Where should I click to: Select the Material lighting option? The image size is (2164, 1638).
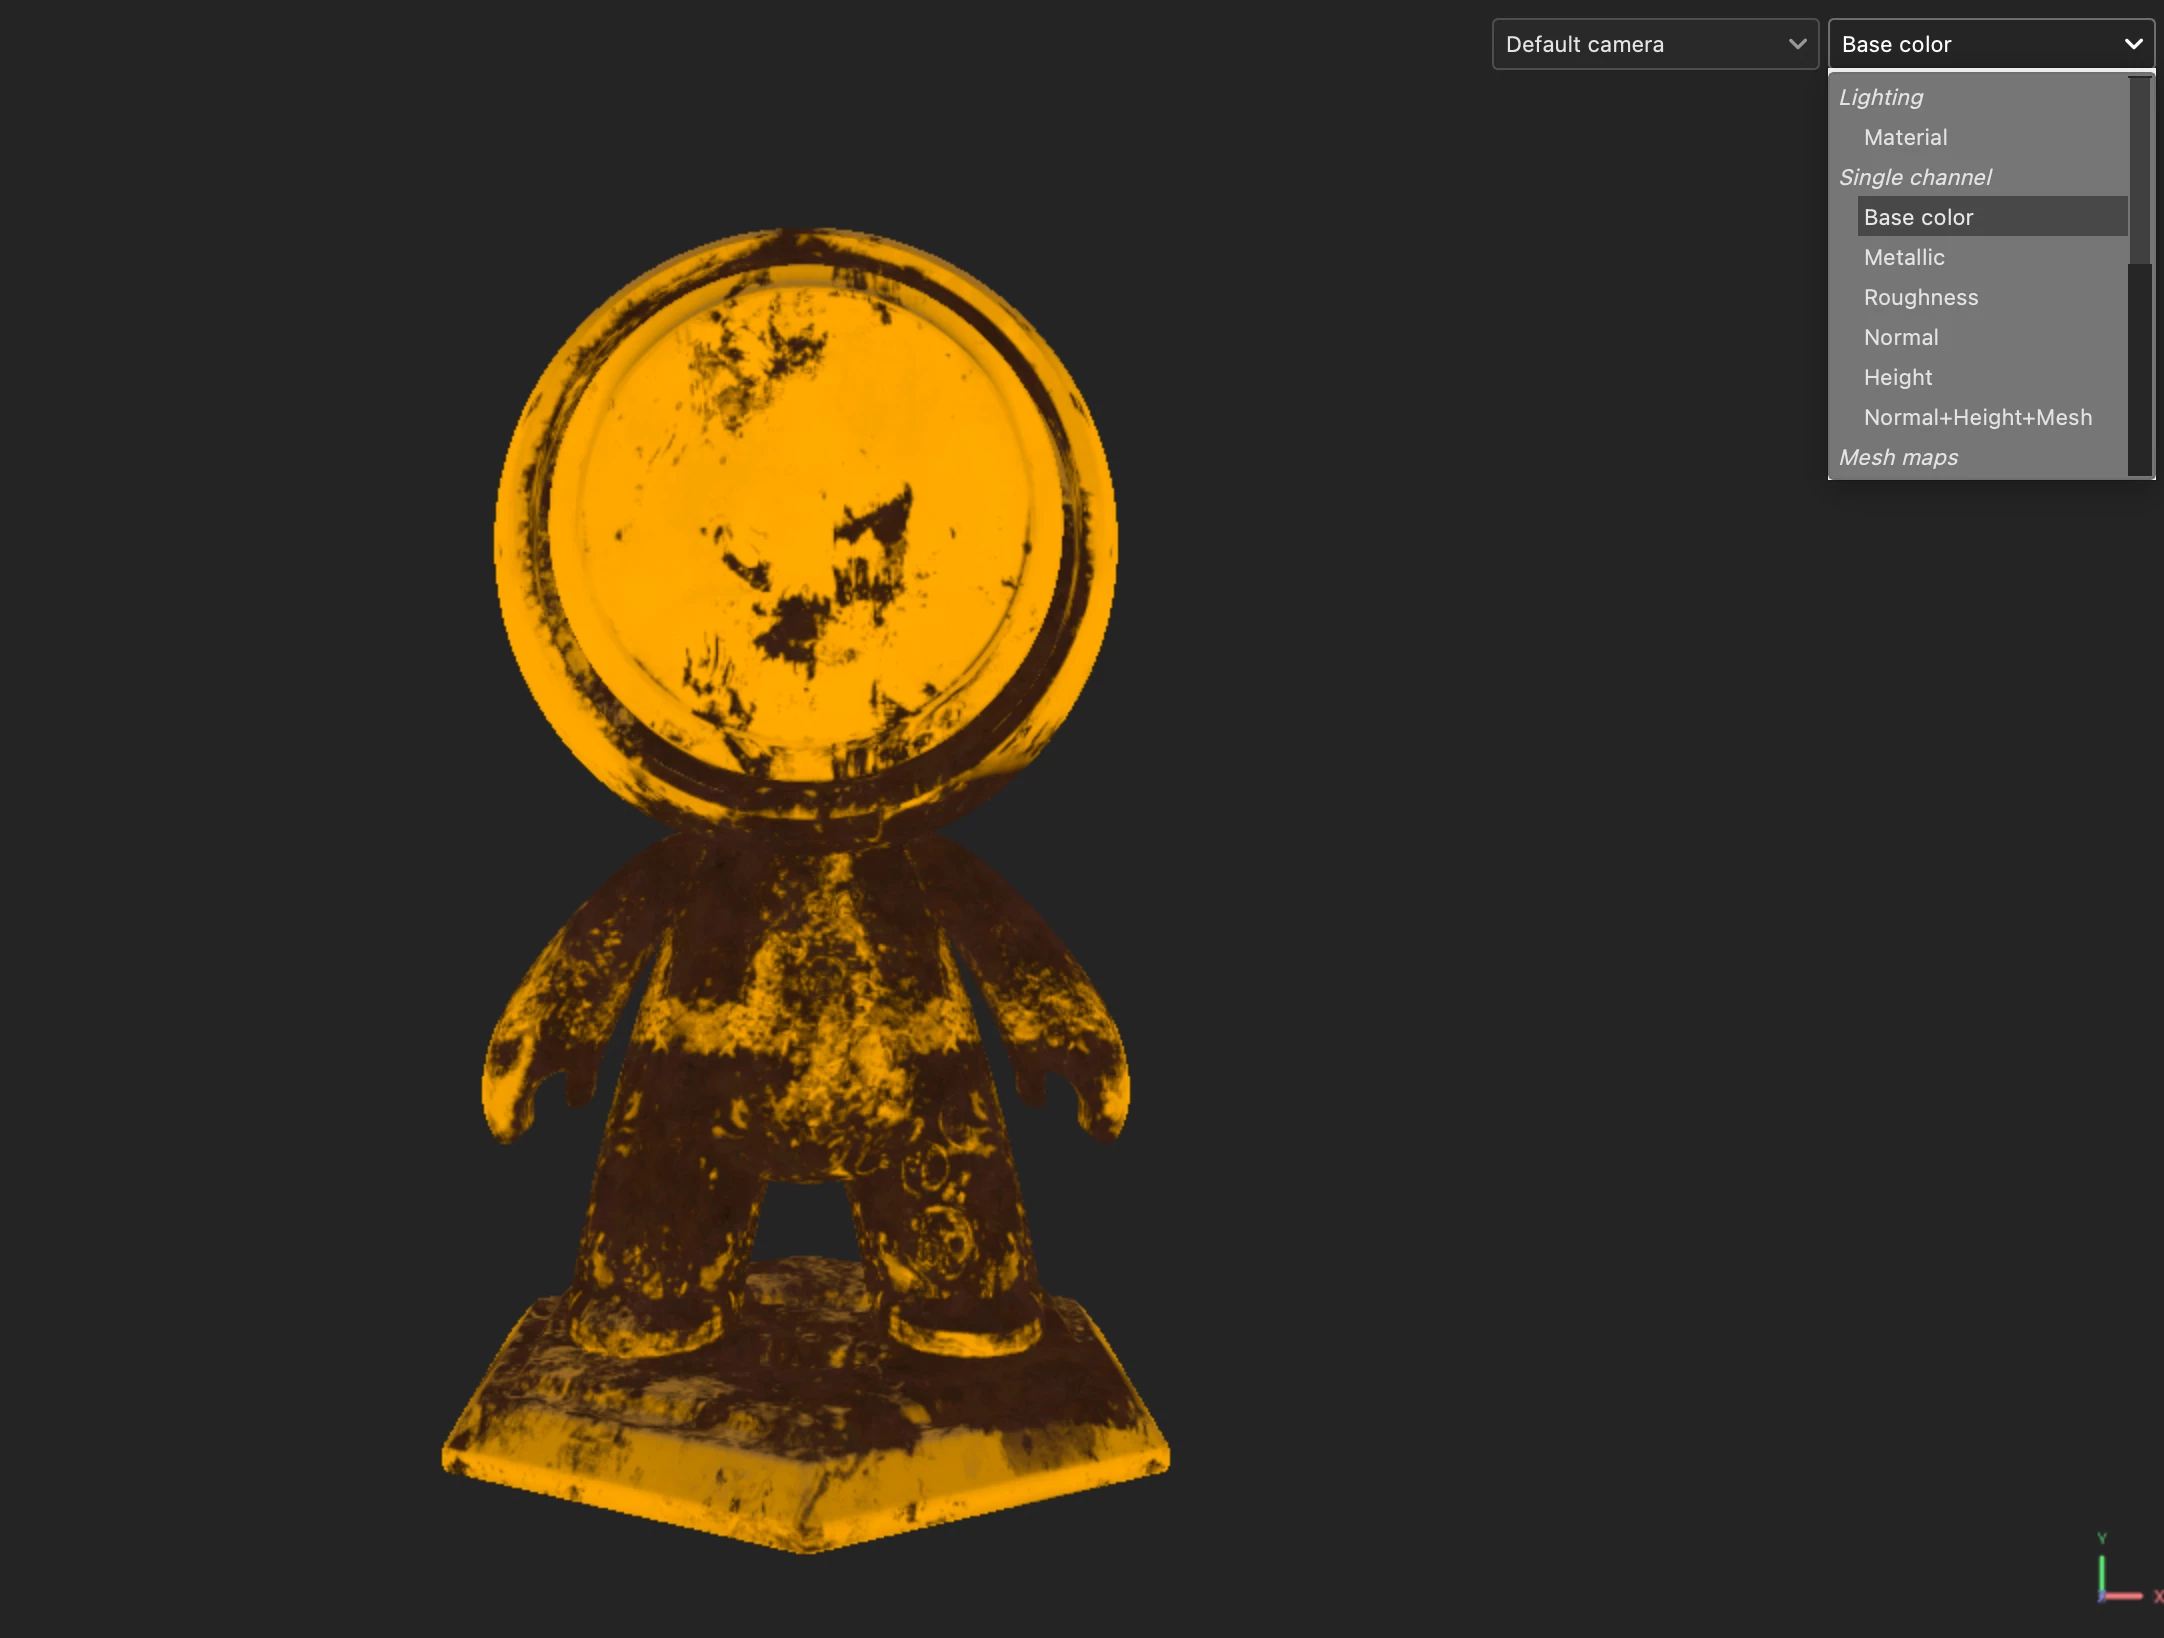point(1905,137)
